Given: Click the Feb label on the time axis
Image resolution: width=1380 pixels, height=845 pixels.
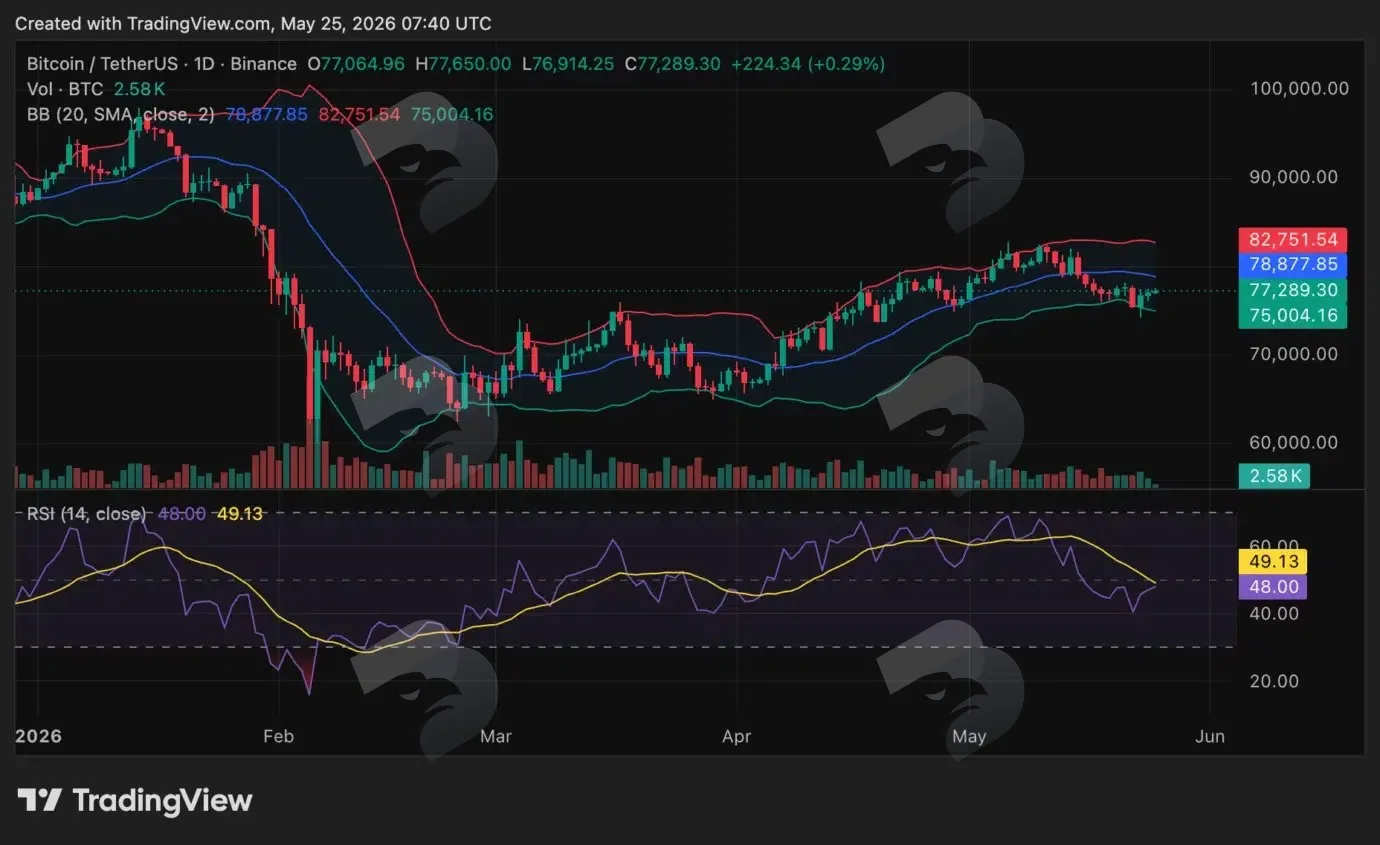Looking at the screenshot, I should tap(278, 737).
